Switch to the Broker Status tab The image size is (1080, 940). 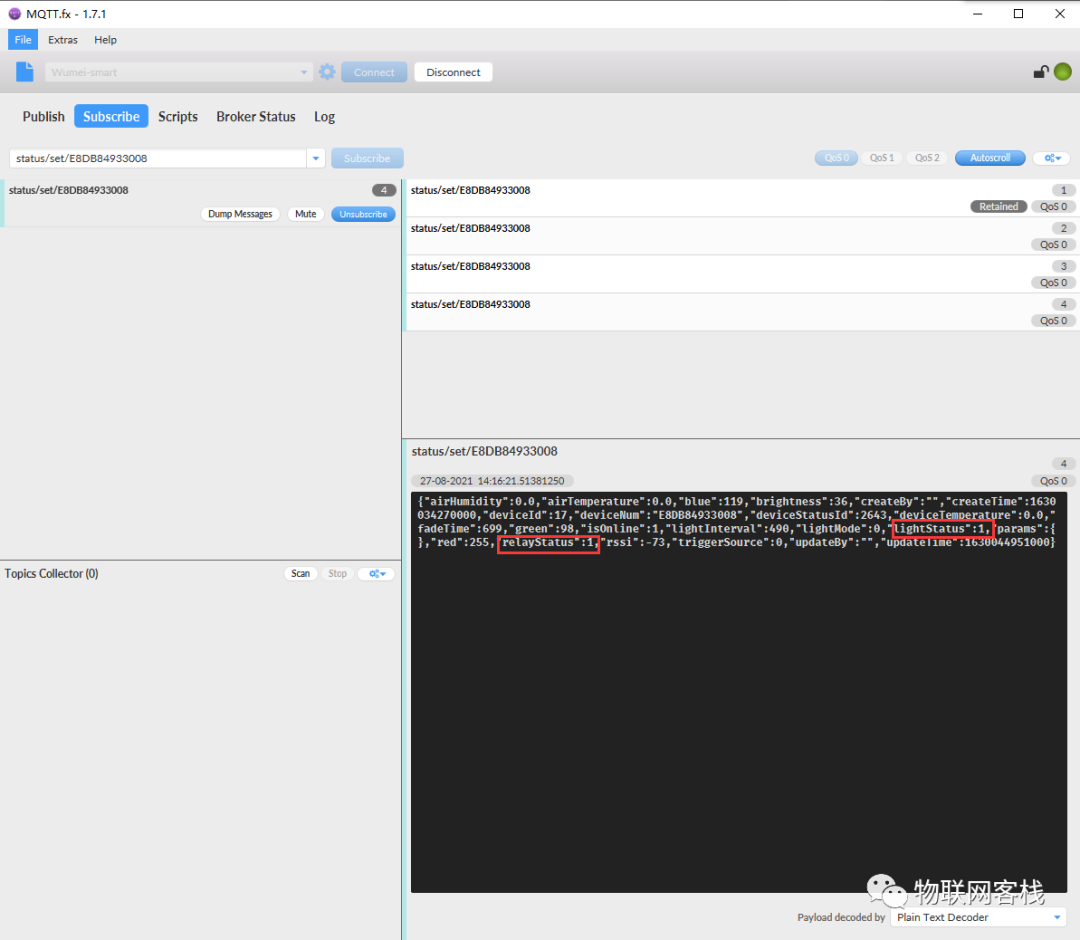coord(256,116)
